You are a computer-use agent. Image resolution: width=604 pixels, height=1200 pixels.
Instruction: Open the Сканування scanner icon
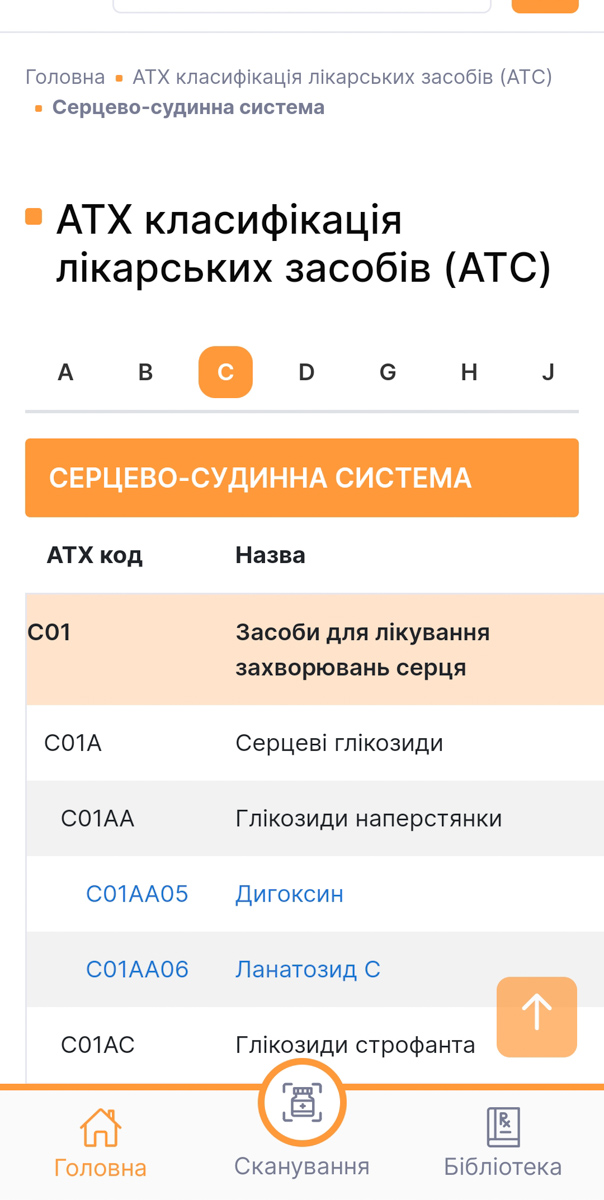click(x=302, y=1103)
